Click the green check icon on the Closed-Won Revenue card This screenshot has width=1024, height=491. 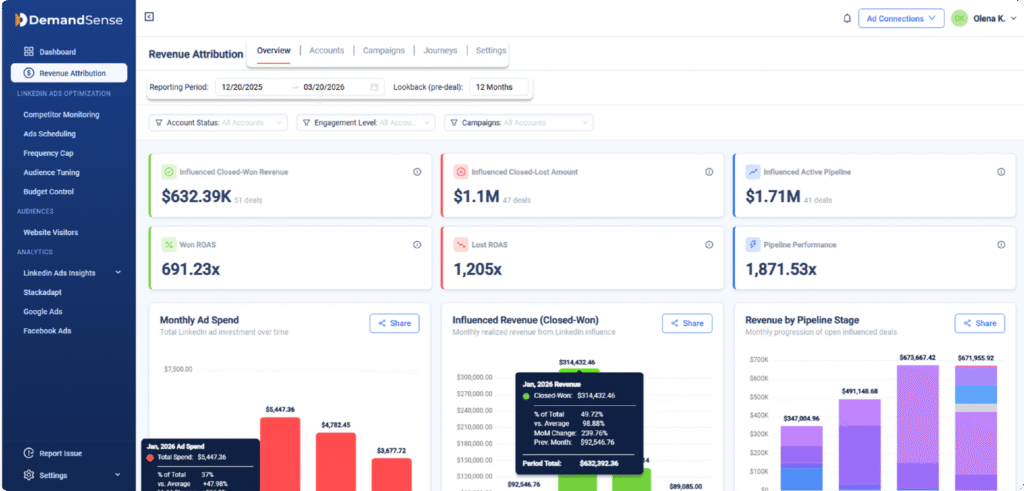[168, 172]
